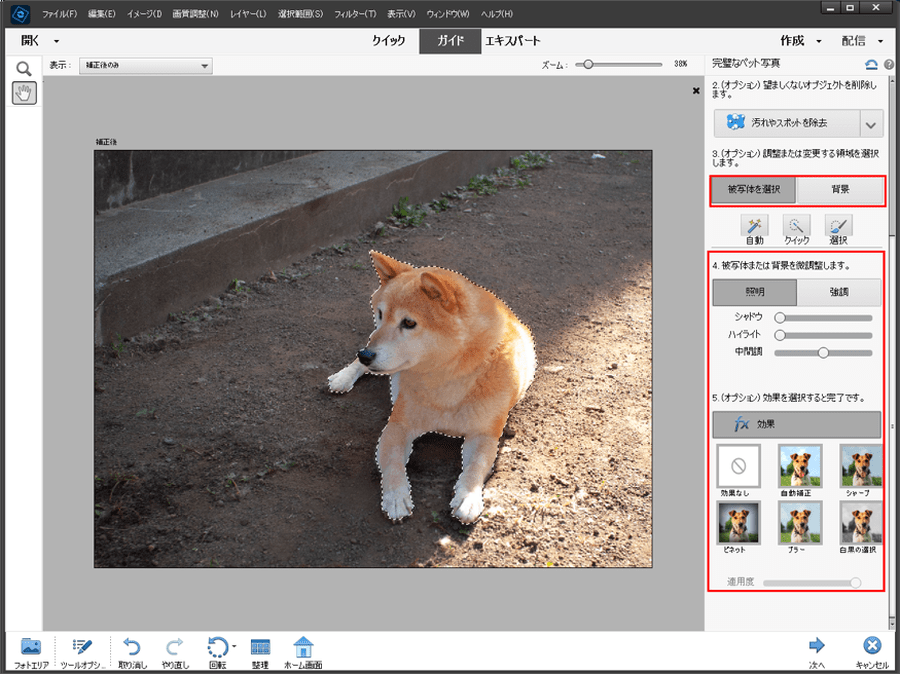Screen dimensions: 900x674
Task: Open the 表示 view mode dropdown
Action: tap(147, 66)
